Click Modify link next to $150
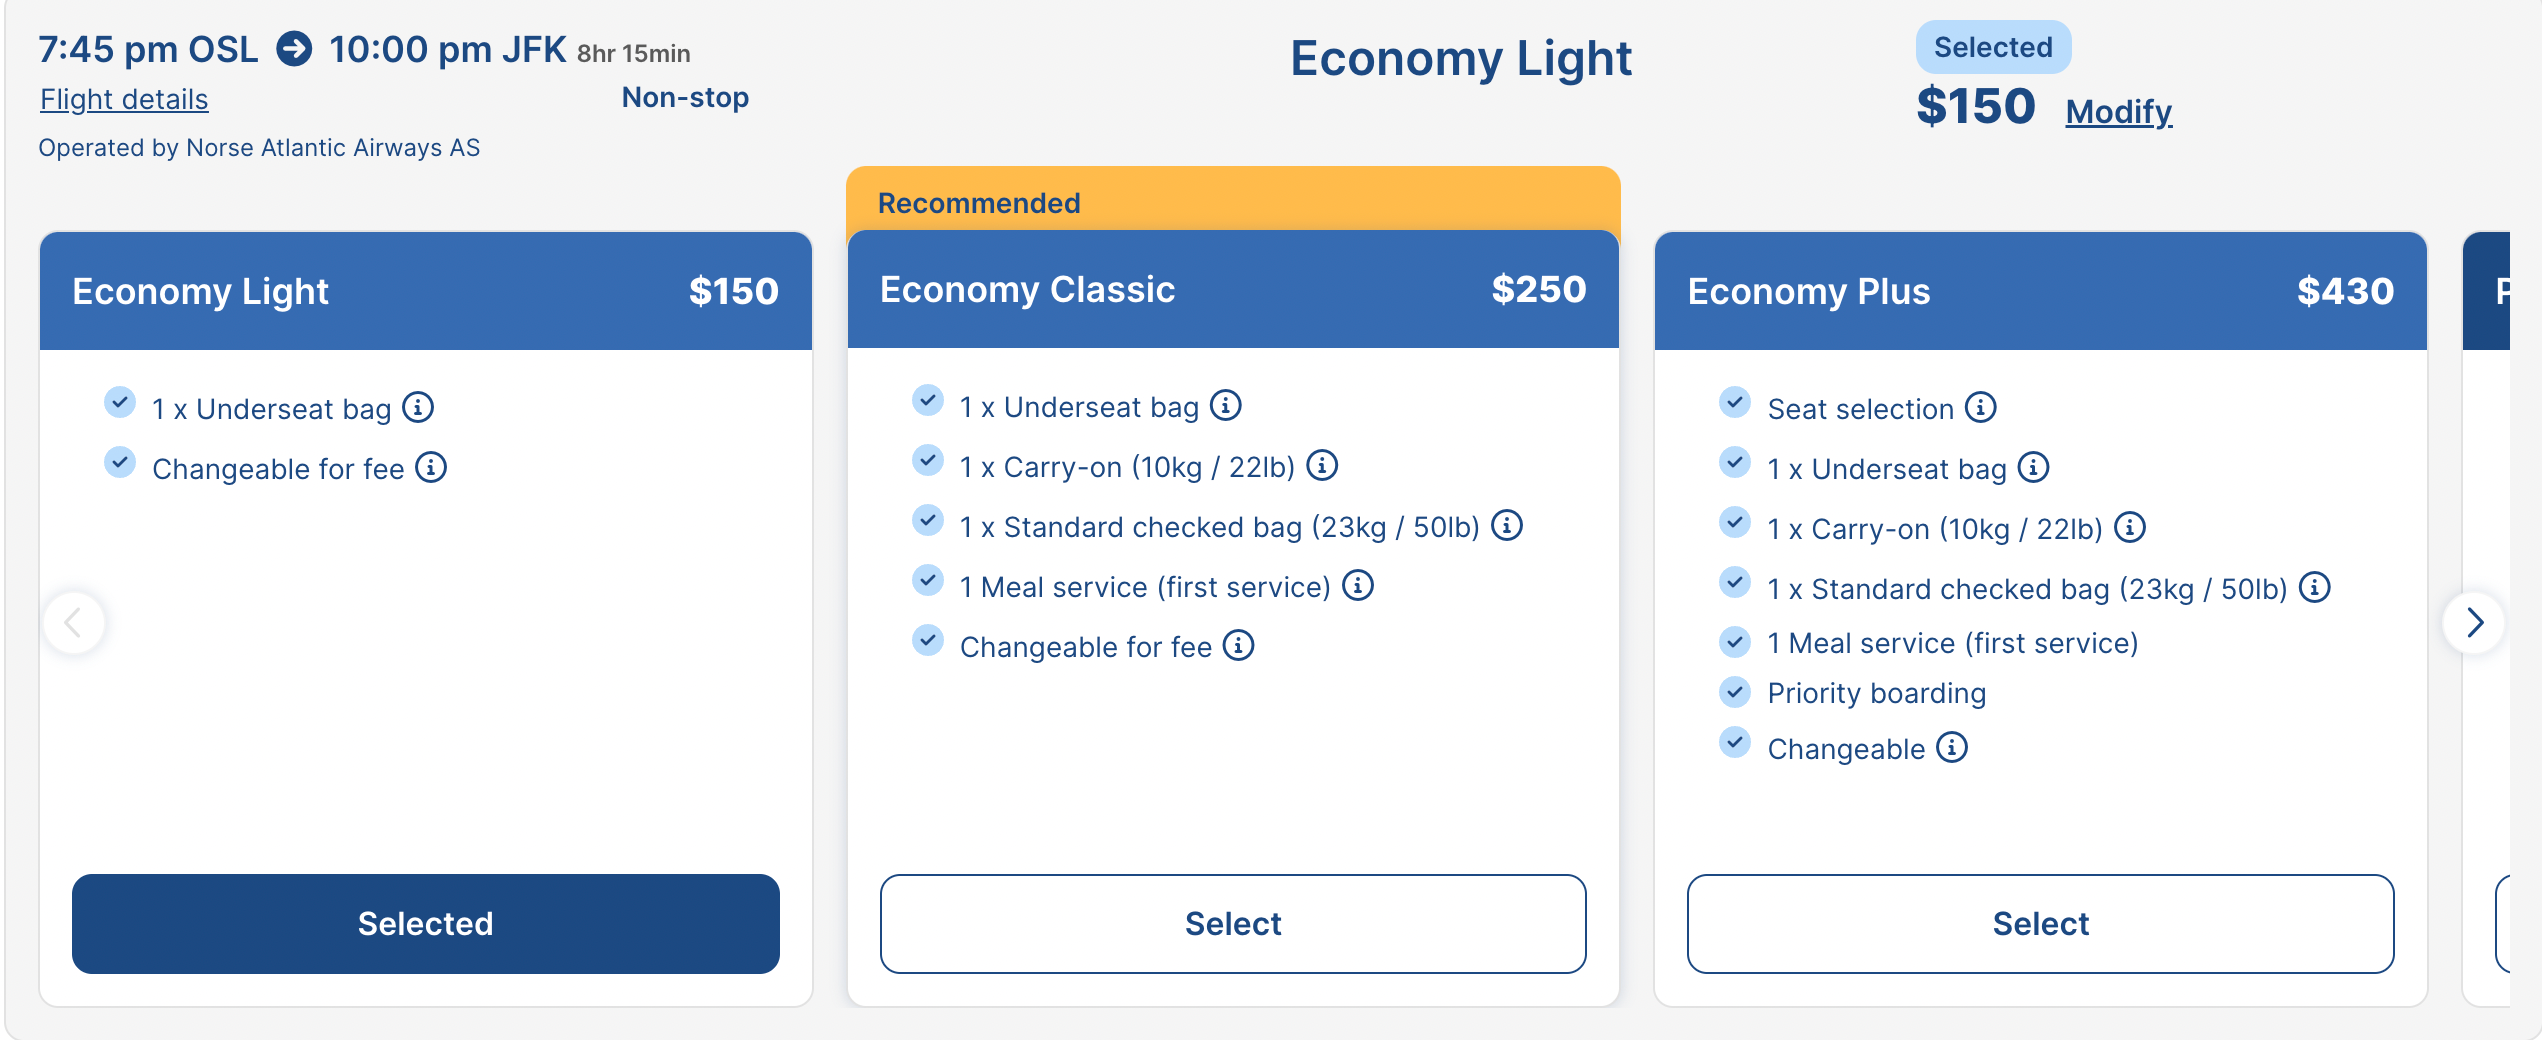Viewport: 2542px width, 1040px height. pyautogui.click(x=2118, y=111)
